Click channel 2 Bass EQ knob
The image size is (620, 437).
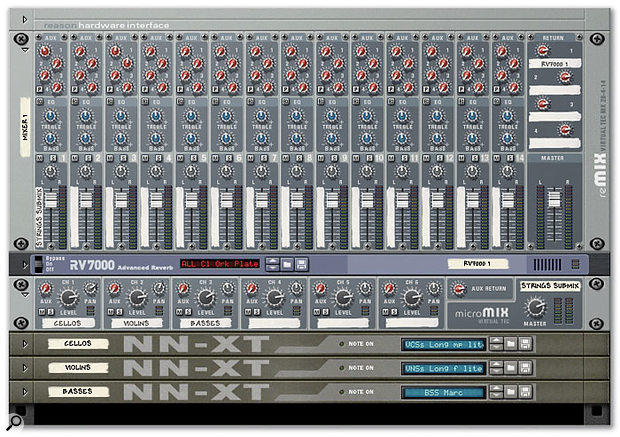pyautogui.click(x=85, y=138)
